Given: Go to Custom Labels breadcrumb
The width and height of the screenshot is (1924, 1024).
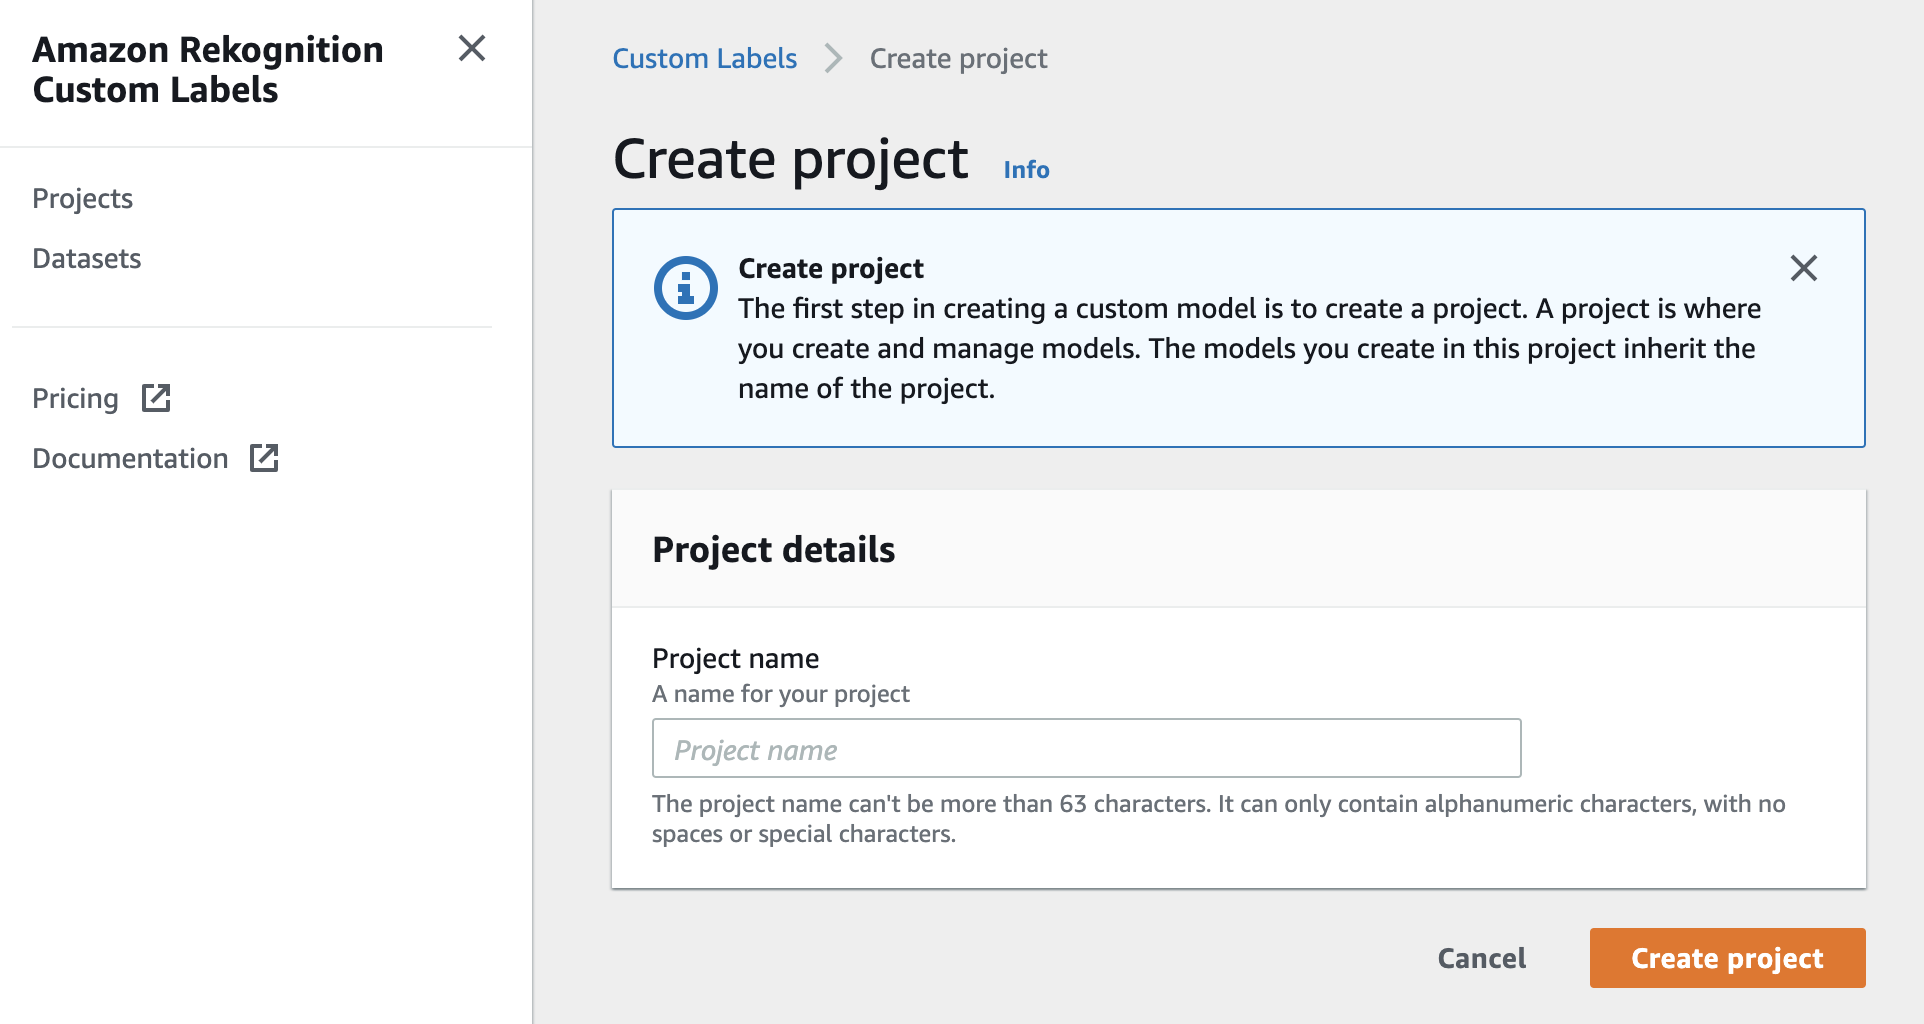Looking at the screenshot, I should [704, 59].
